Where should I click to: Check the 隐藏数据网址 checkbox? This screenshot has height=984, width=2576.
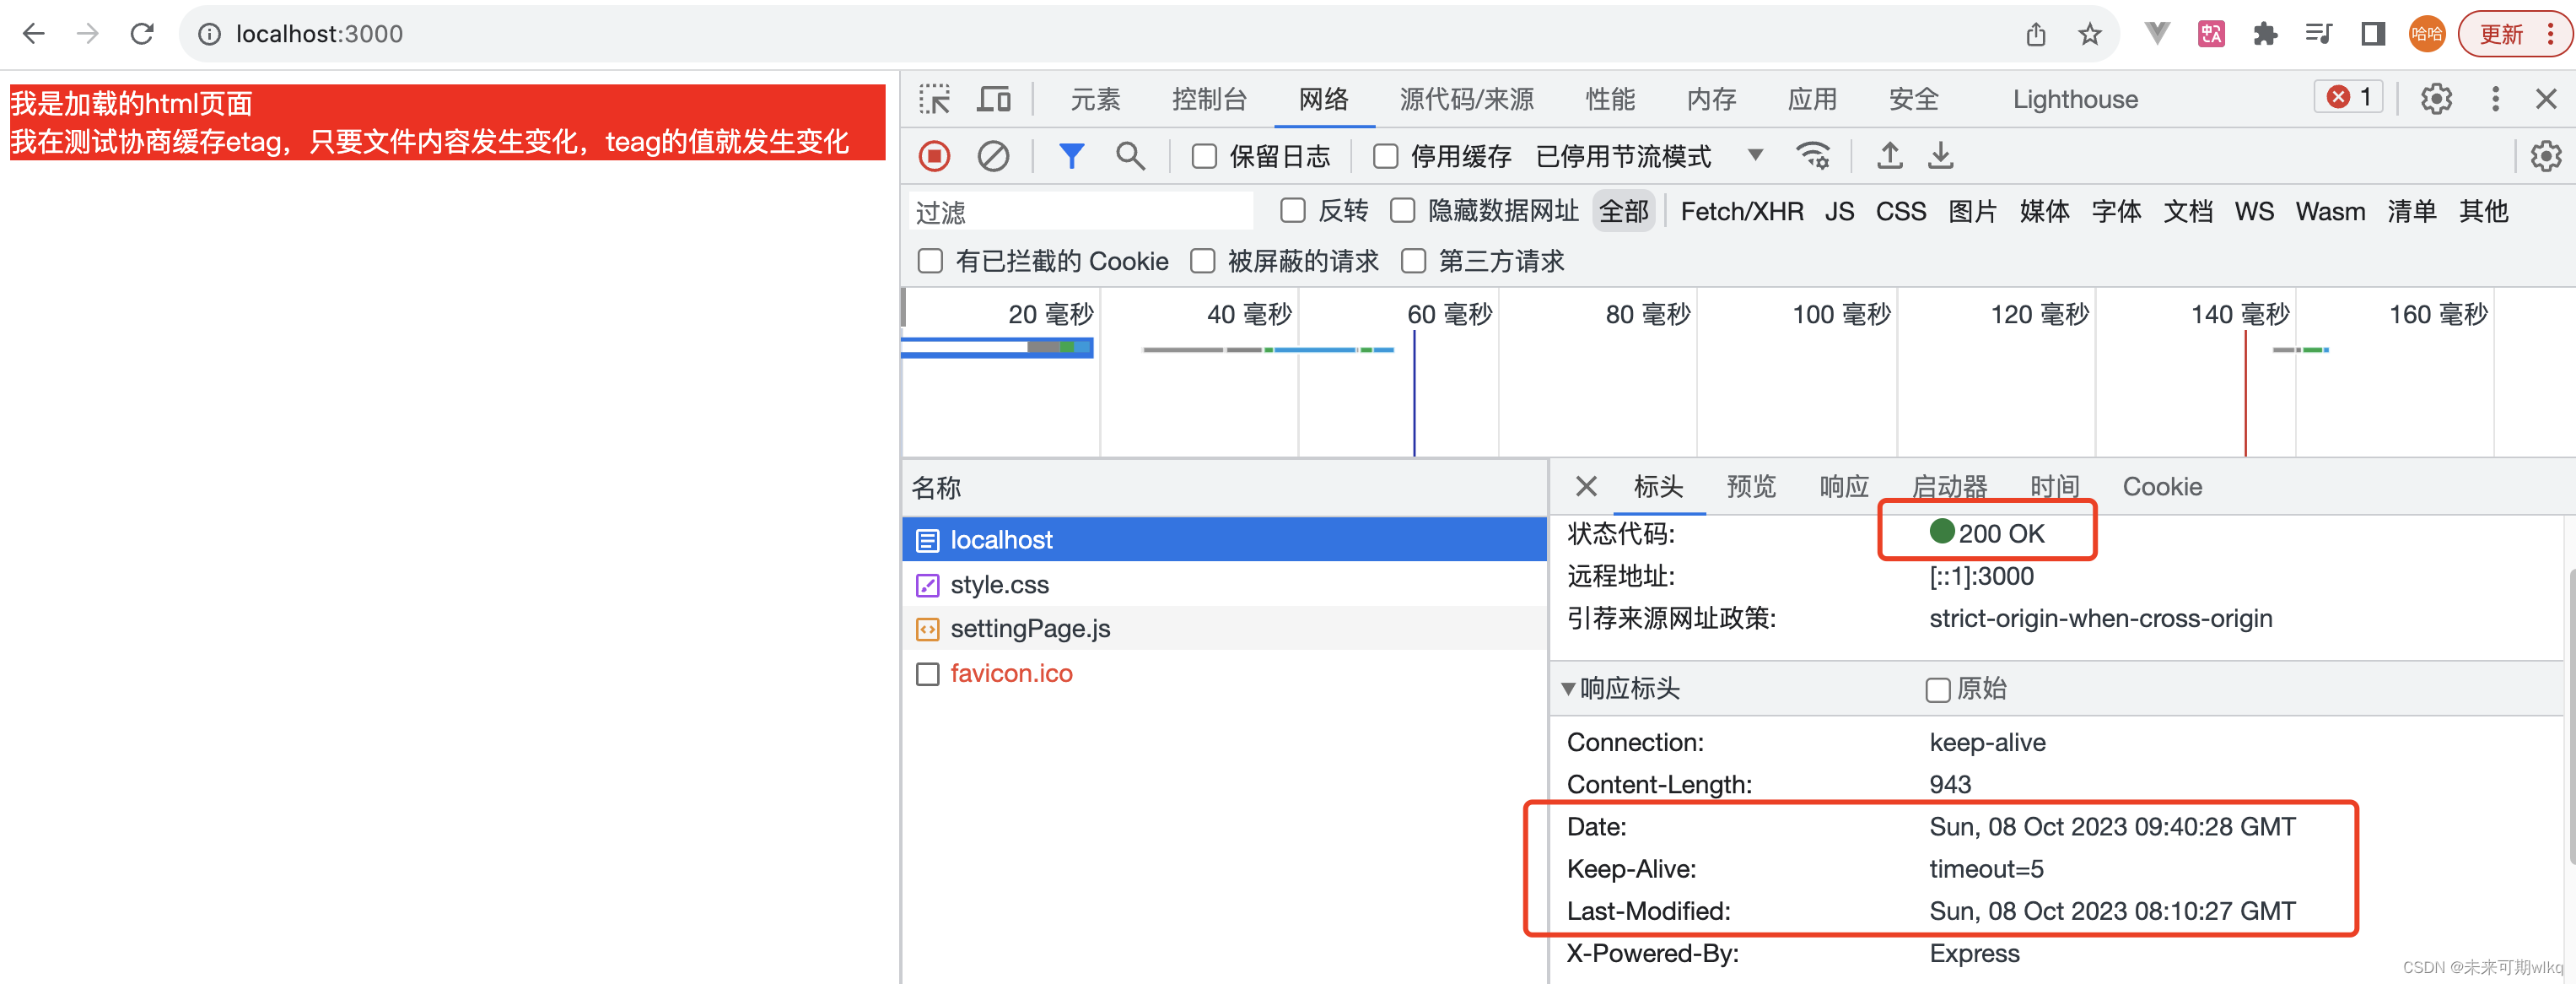pyautogui.click(x=1402, y=210)
